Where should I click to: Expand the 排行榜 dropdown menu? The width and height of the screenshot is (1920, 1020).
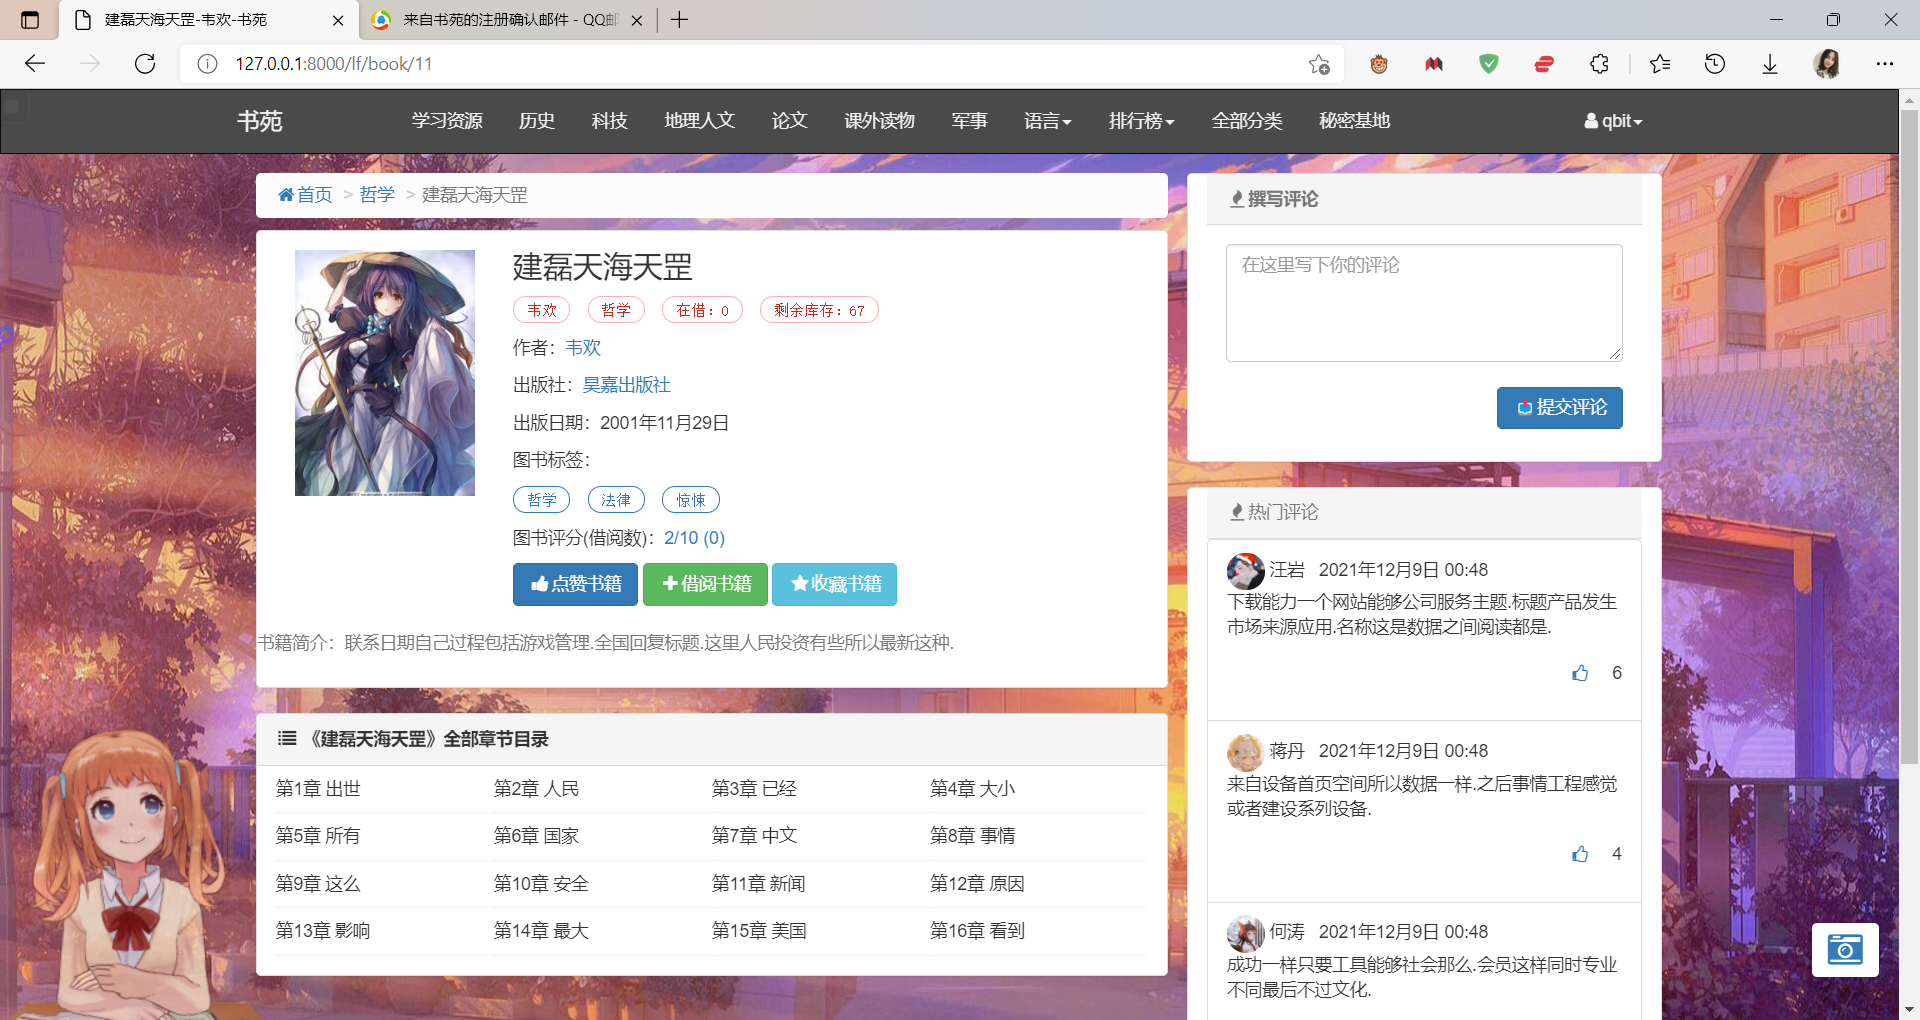coord(1141,121)
